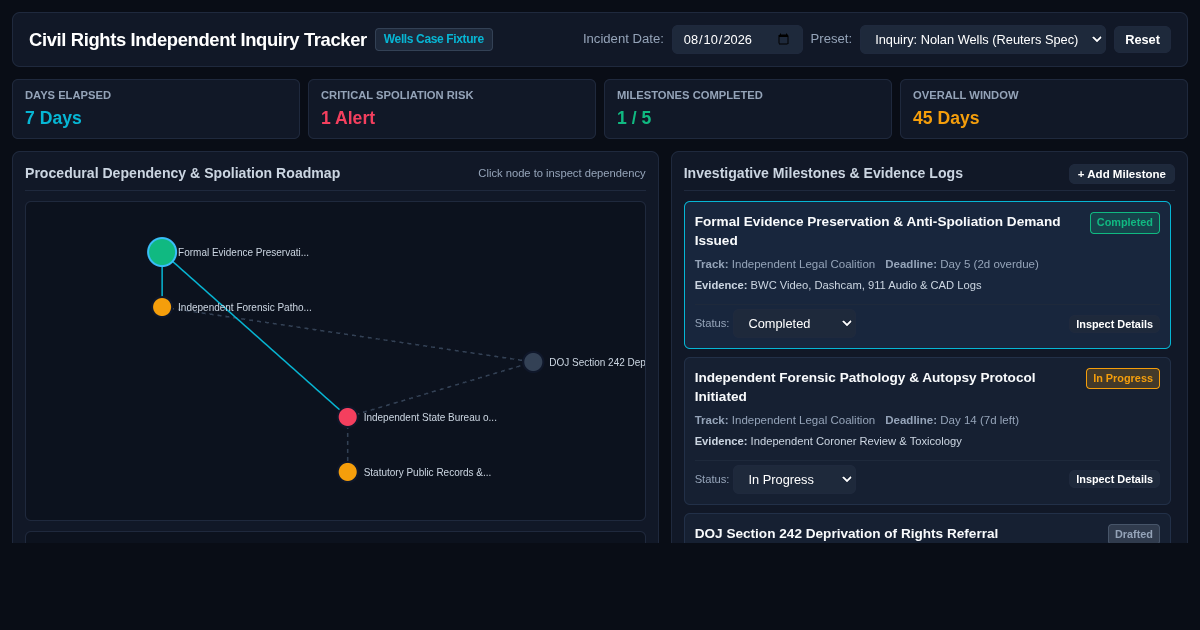Click the 'Statutory Public Records &...' node label
The width and height of the screenshot is (1200, 630).
pos(427,473)
